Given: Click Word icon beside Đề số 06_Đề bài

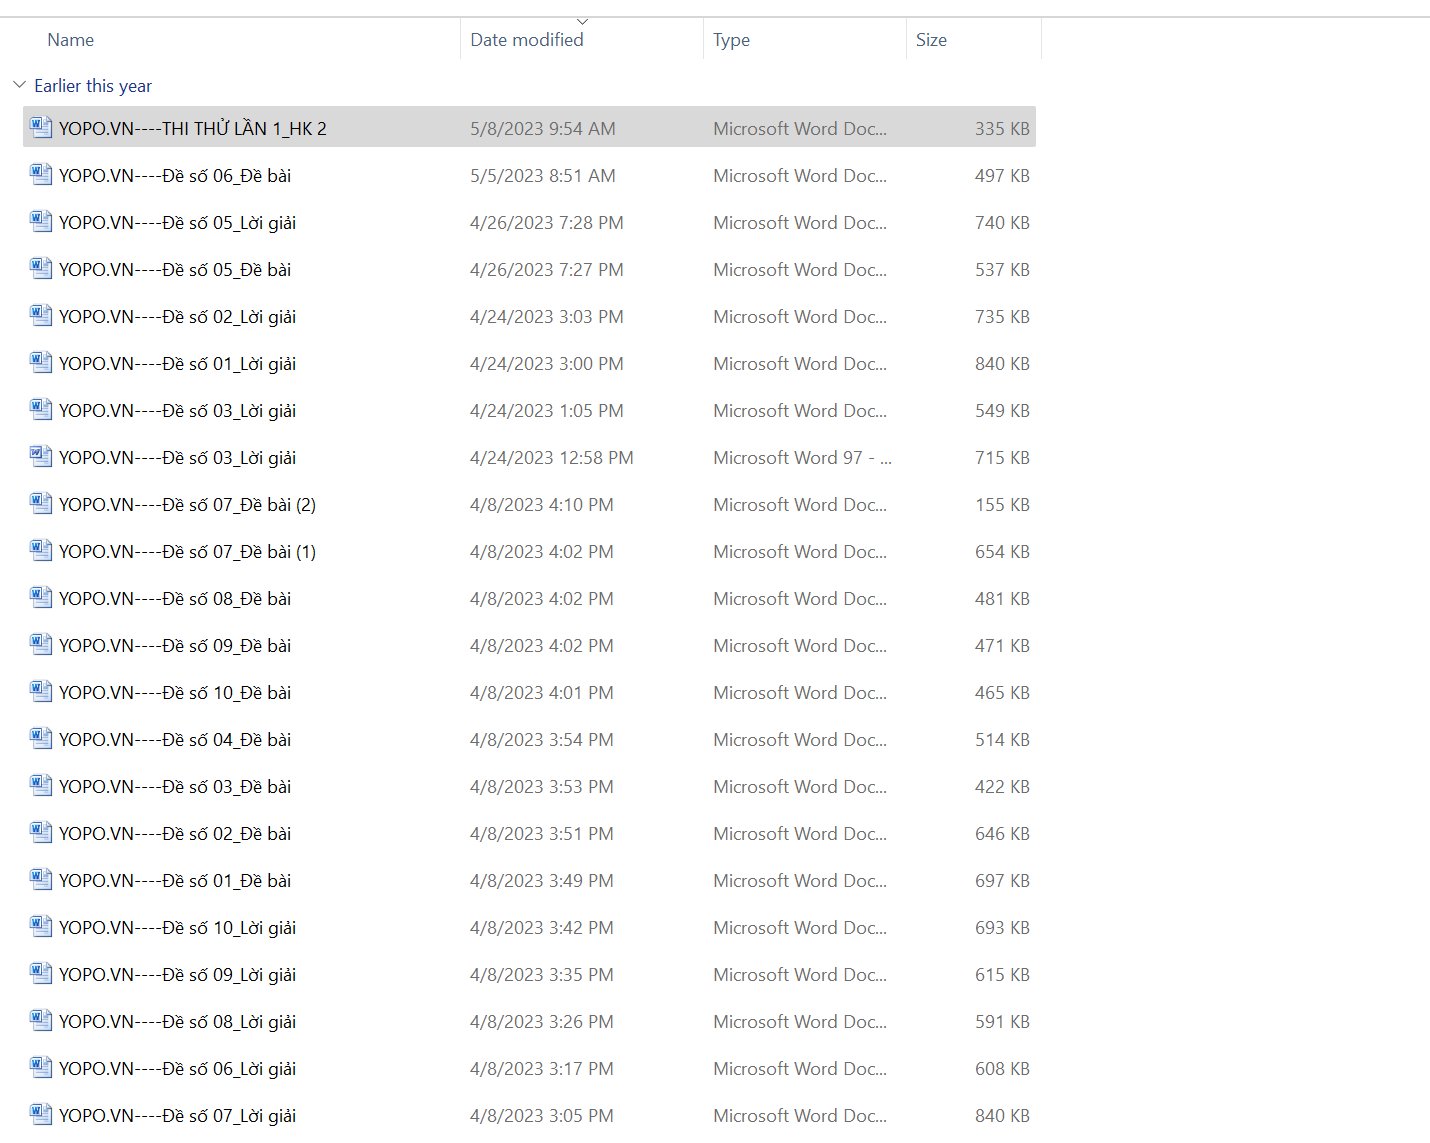Looking at the screenshot, I should tap(41, 174).
